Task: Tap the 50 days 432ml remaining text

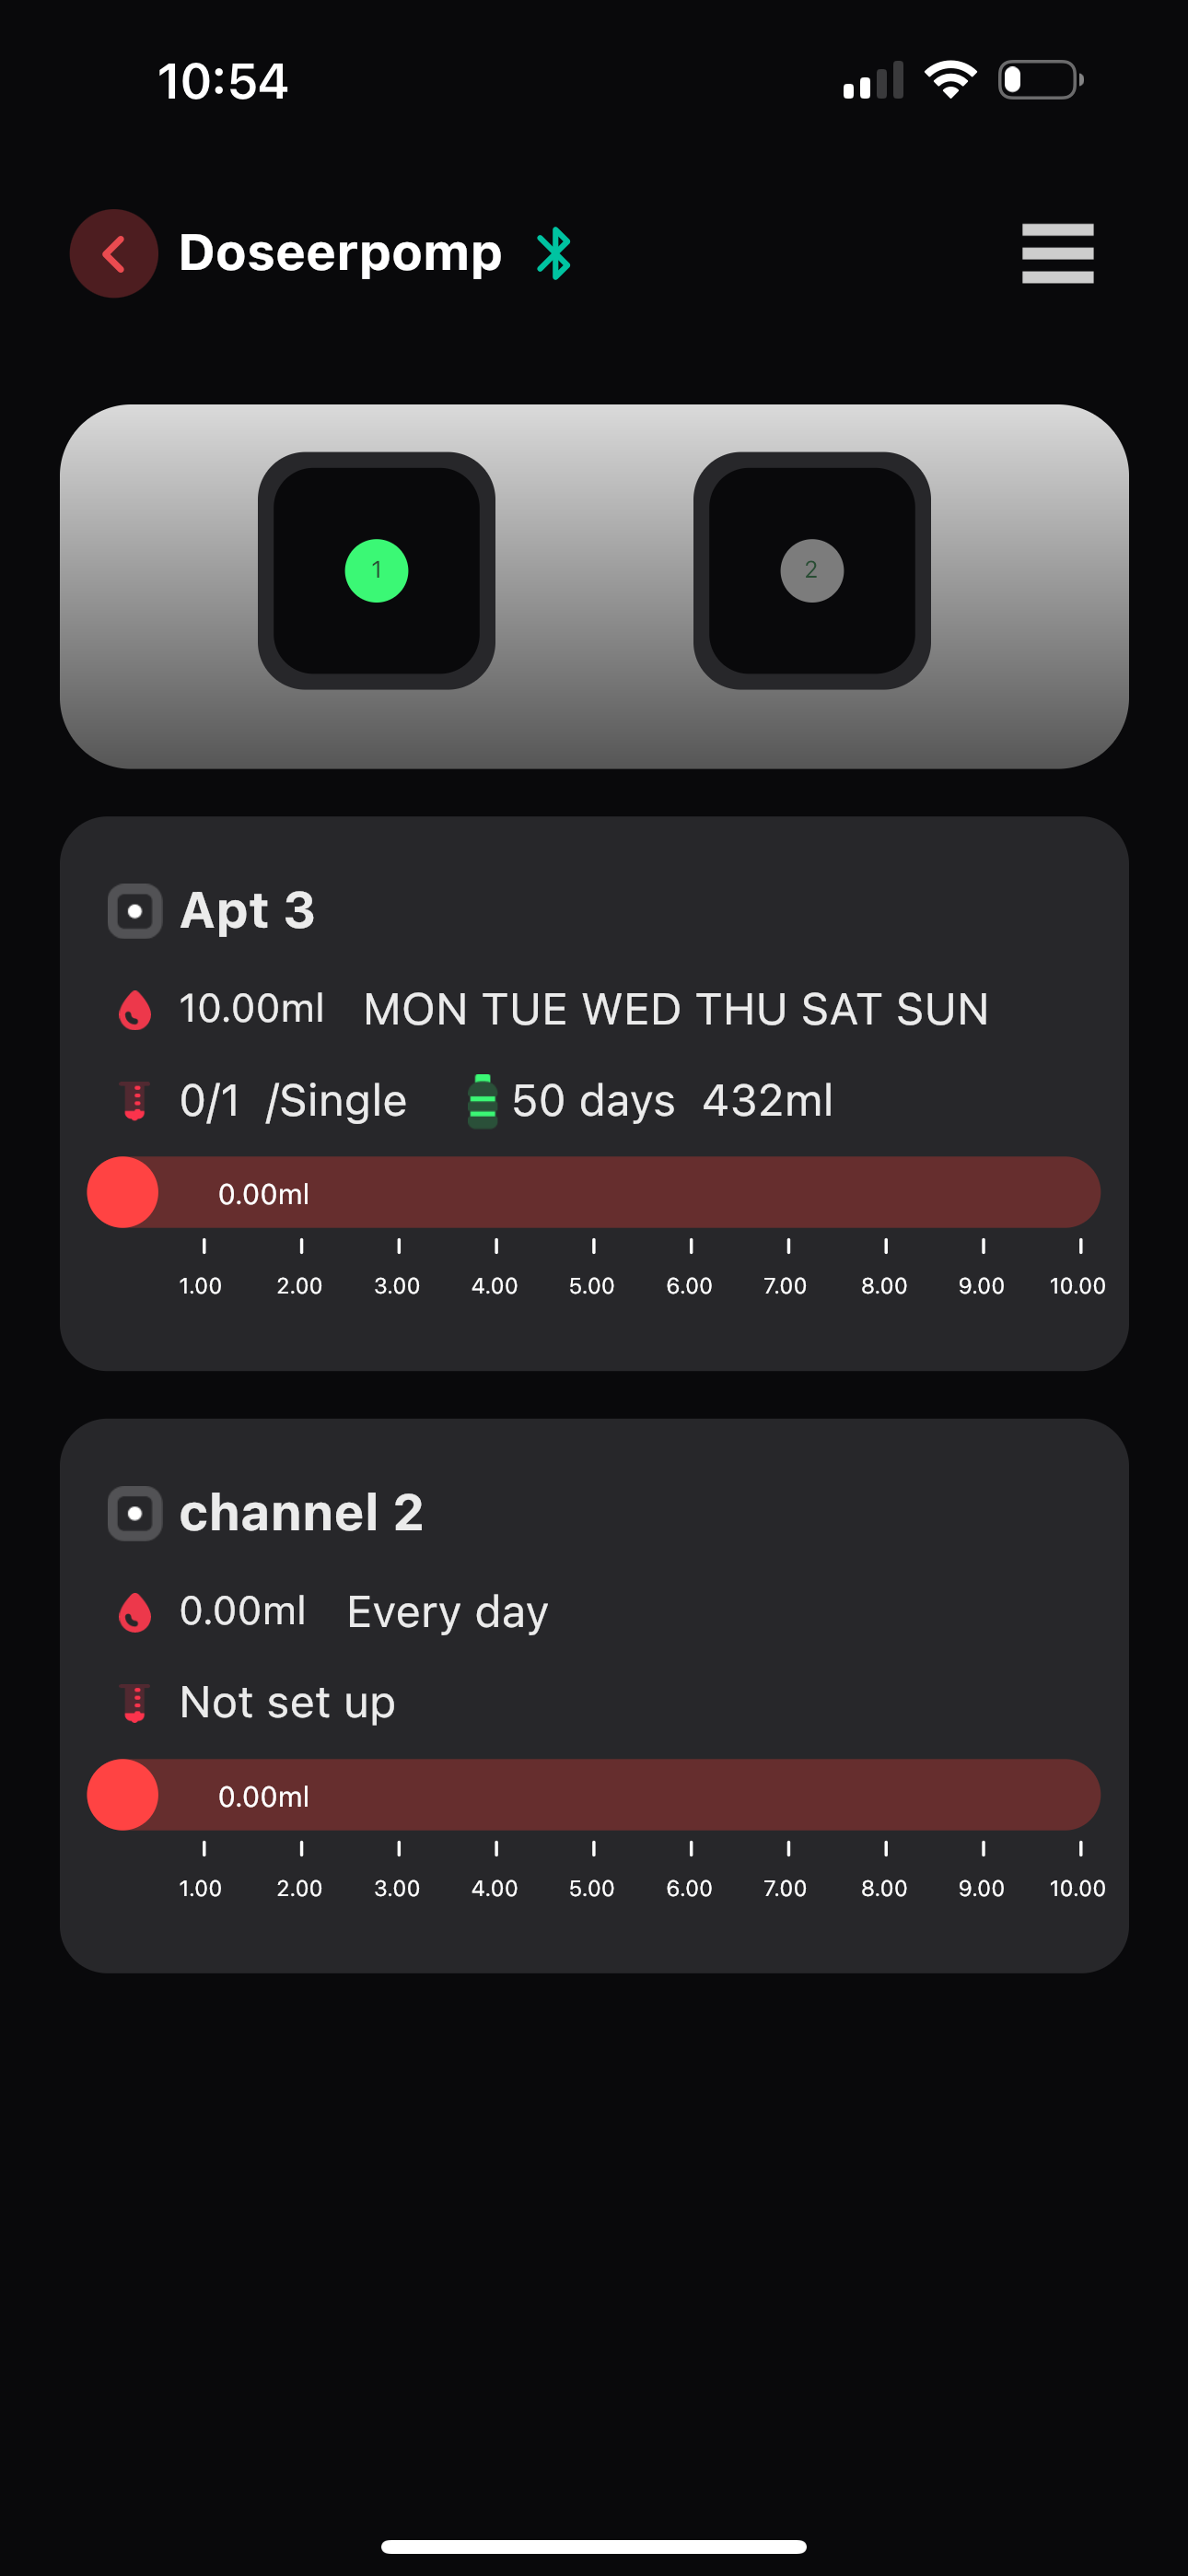Action: [x=672, y=1100]
